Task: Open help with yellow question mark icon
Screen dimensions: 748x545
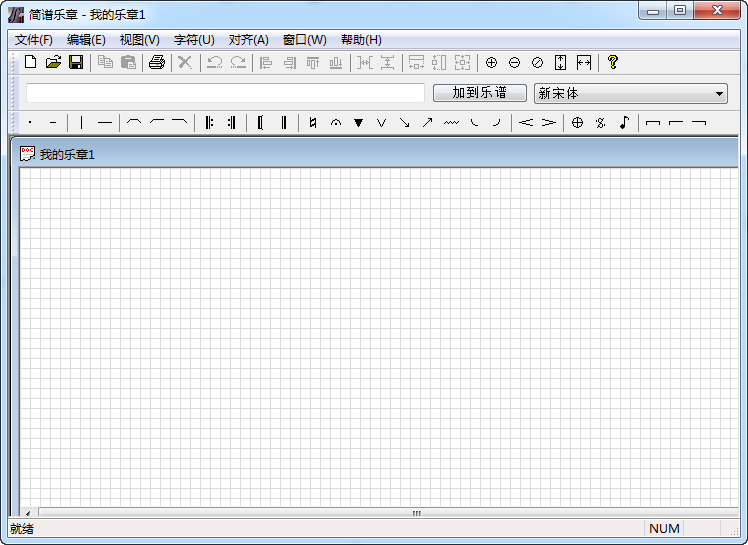Action: point(613,62)
